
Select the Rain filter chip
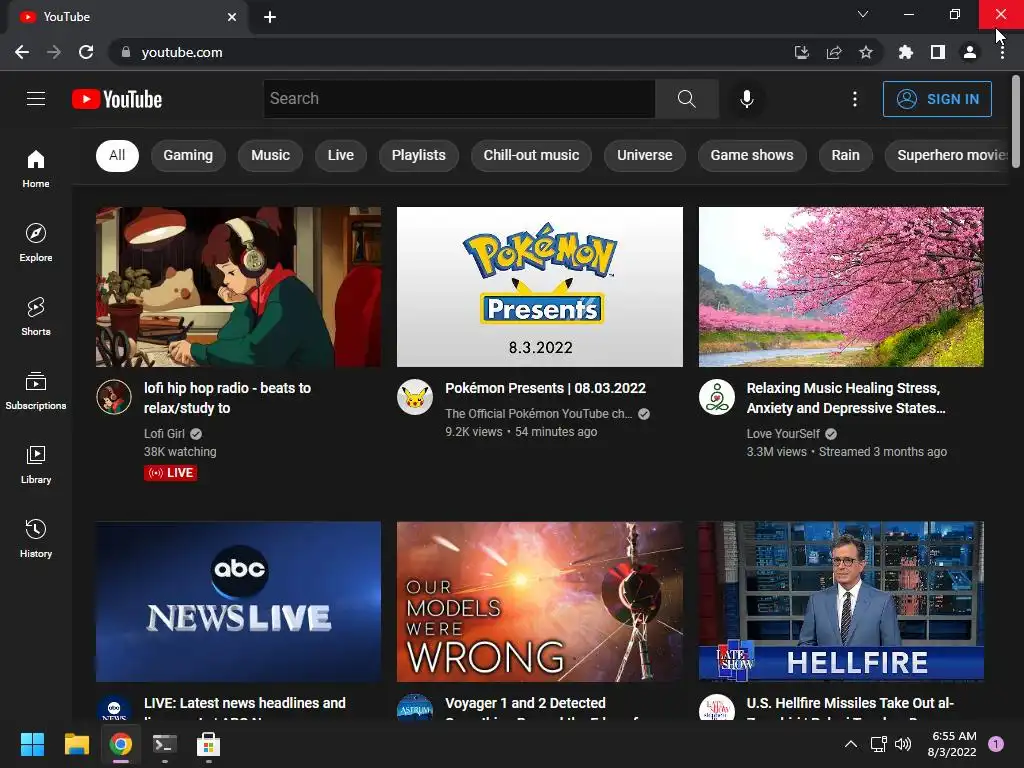tap(845, 155)
